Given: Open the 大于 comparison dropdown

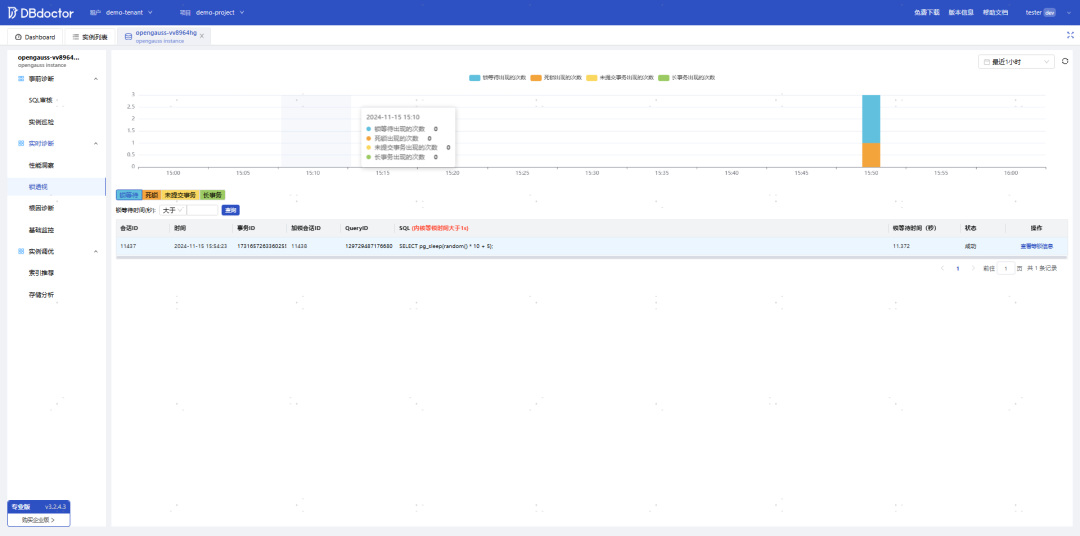Looking at the screenshot, I should [x=172, y=210].
